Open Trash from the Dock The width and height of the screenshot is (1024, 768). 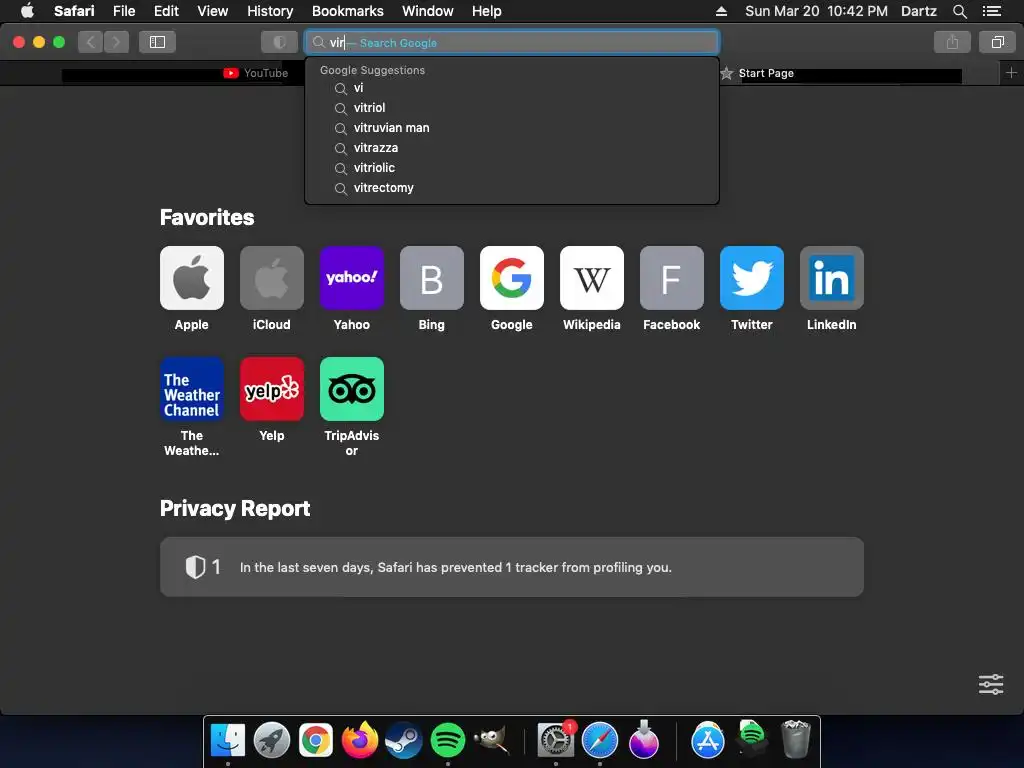(796, 739)
